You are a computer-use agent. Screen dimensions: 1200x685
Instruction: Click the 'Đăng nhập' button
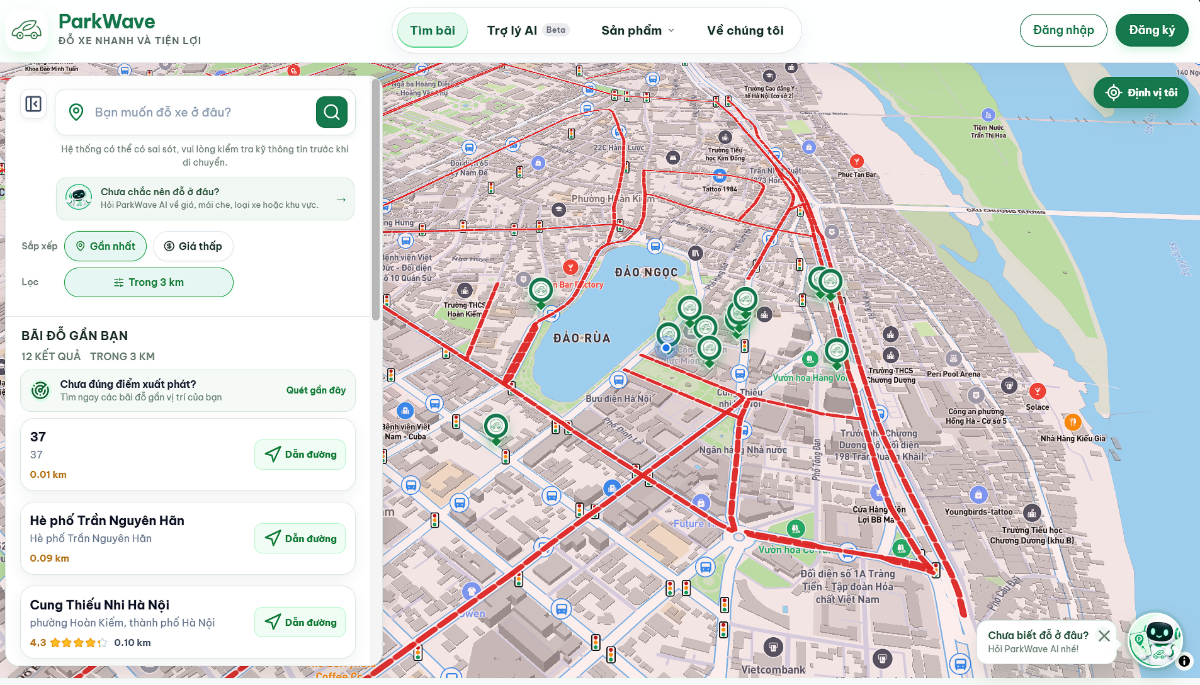(x=1064, y=30)
